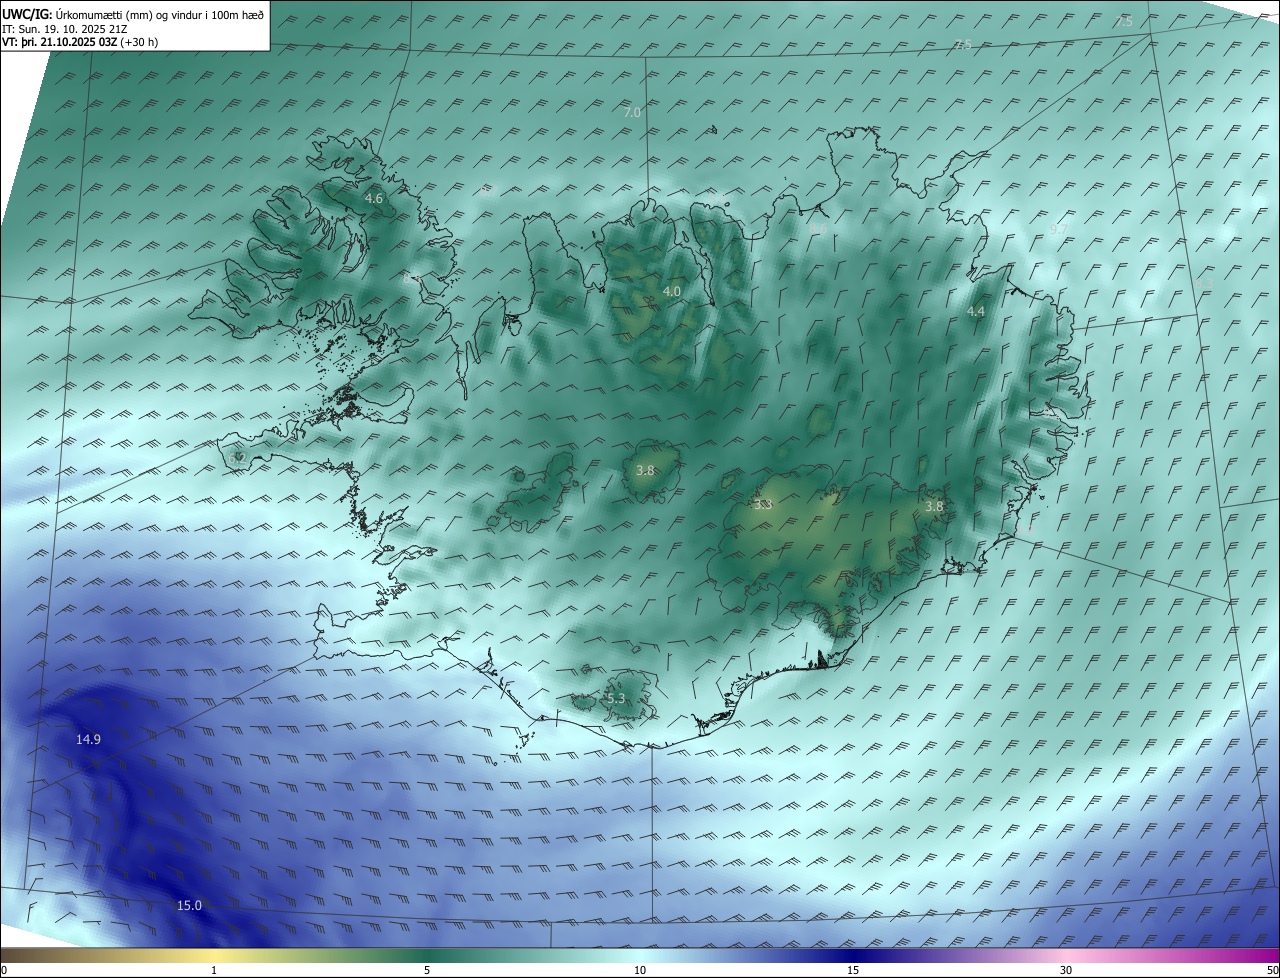Click the 9.7 value label off the northeast coast
This screenshot has width=1280, height=978.
1058,229
